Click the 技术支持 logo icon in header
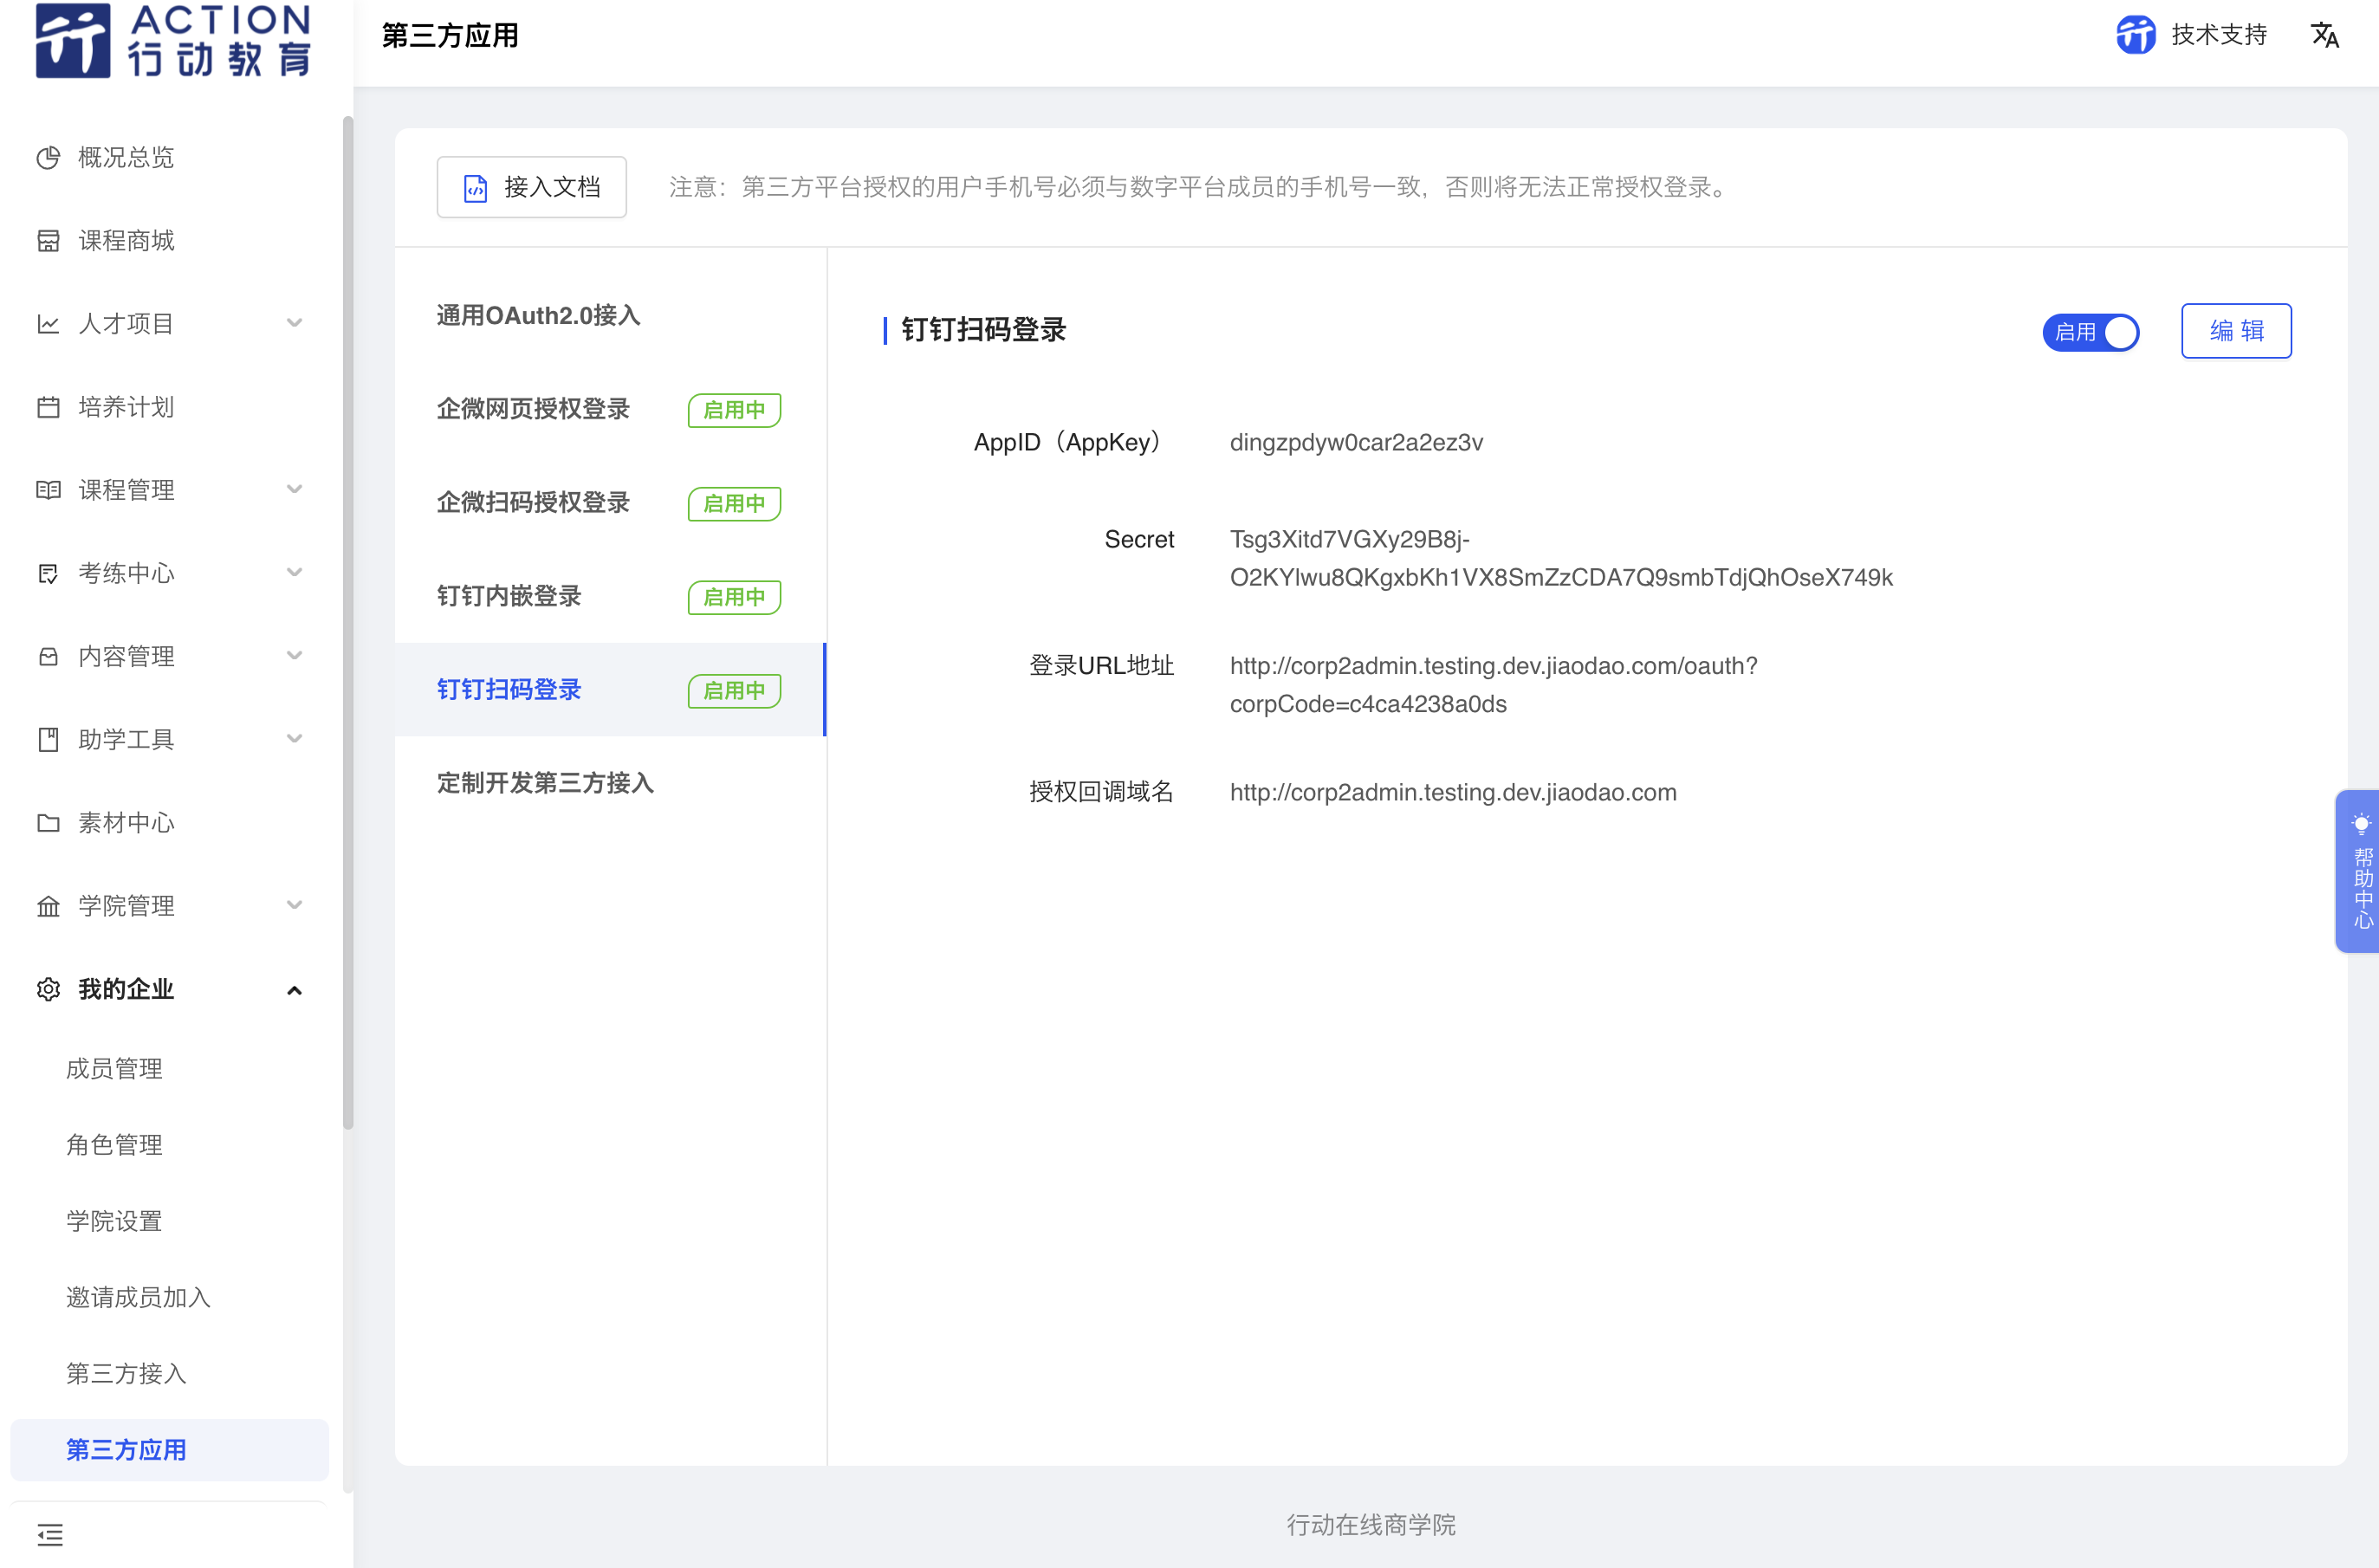Screen dimensions: 2379x1568 pos(2136,35)
